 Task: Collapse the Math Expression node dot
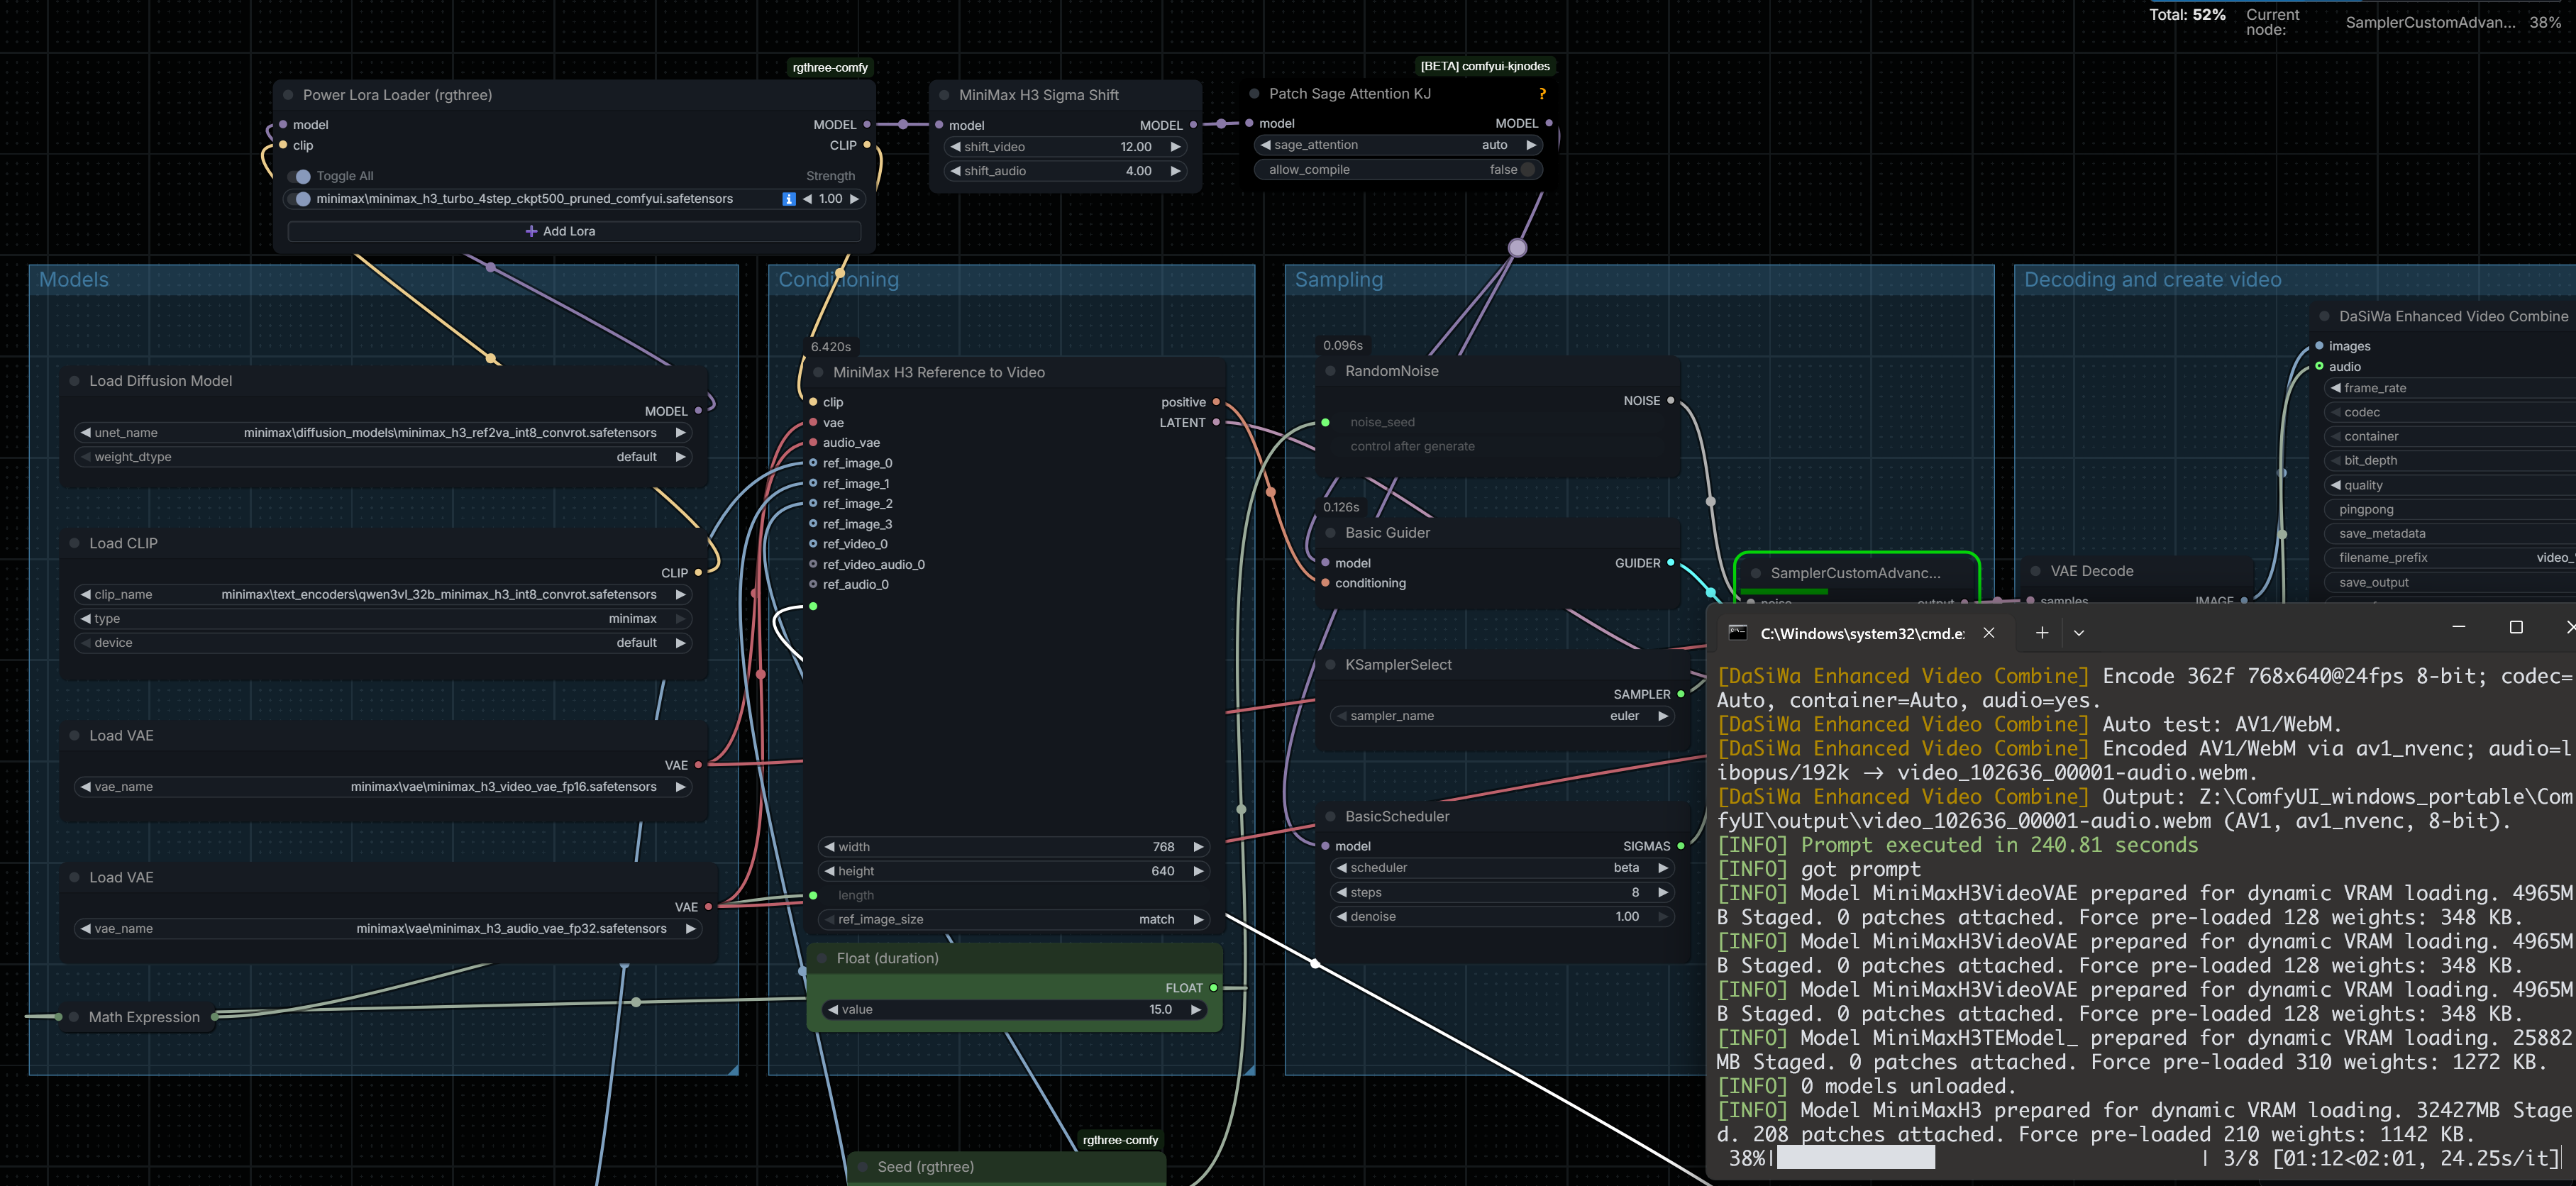point(74,1017)
